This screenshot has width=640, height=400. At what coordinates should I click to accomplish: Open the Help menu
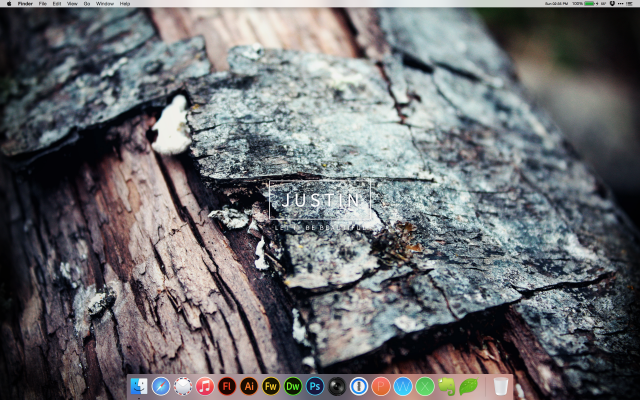[125, 3]
